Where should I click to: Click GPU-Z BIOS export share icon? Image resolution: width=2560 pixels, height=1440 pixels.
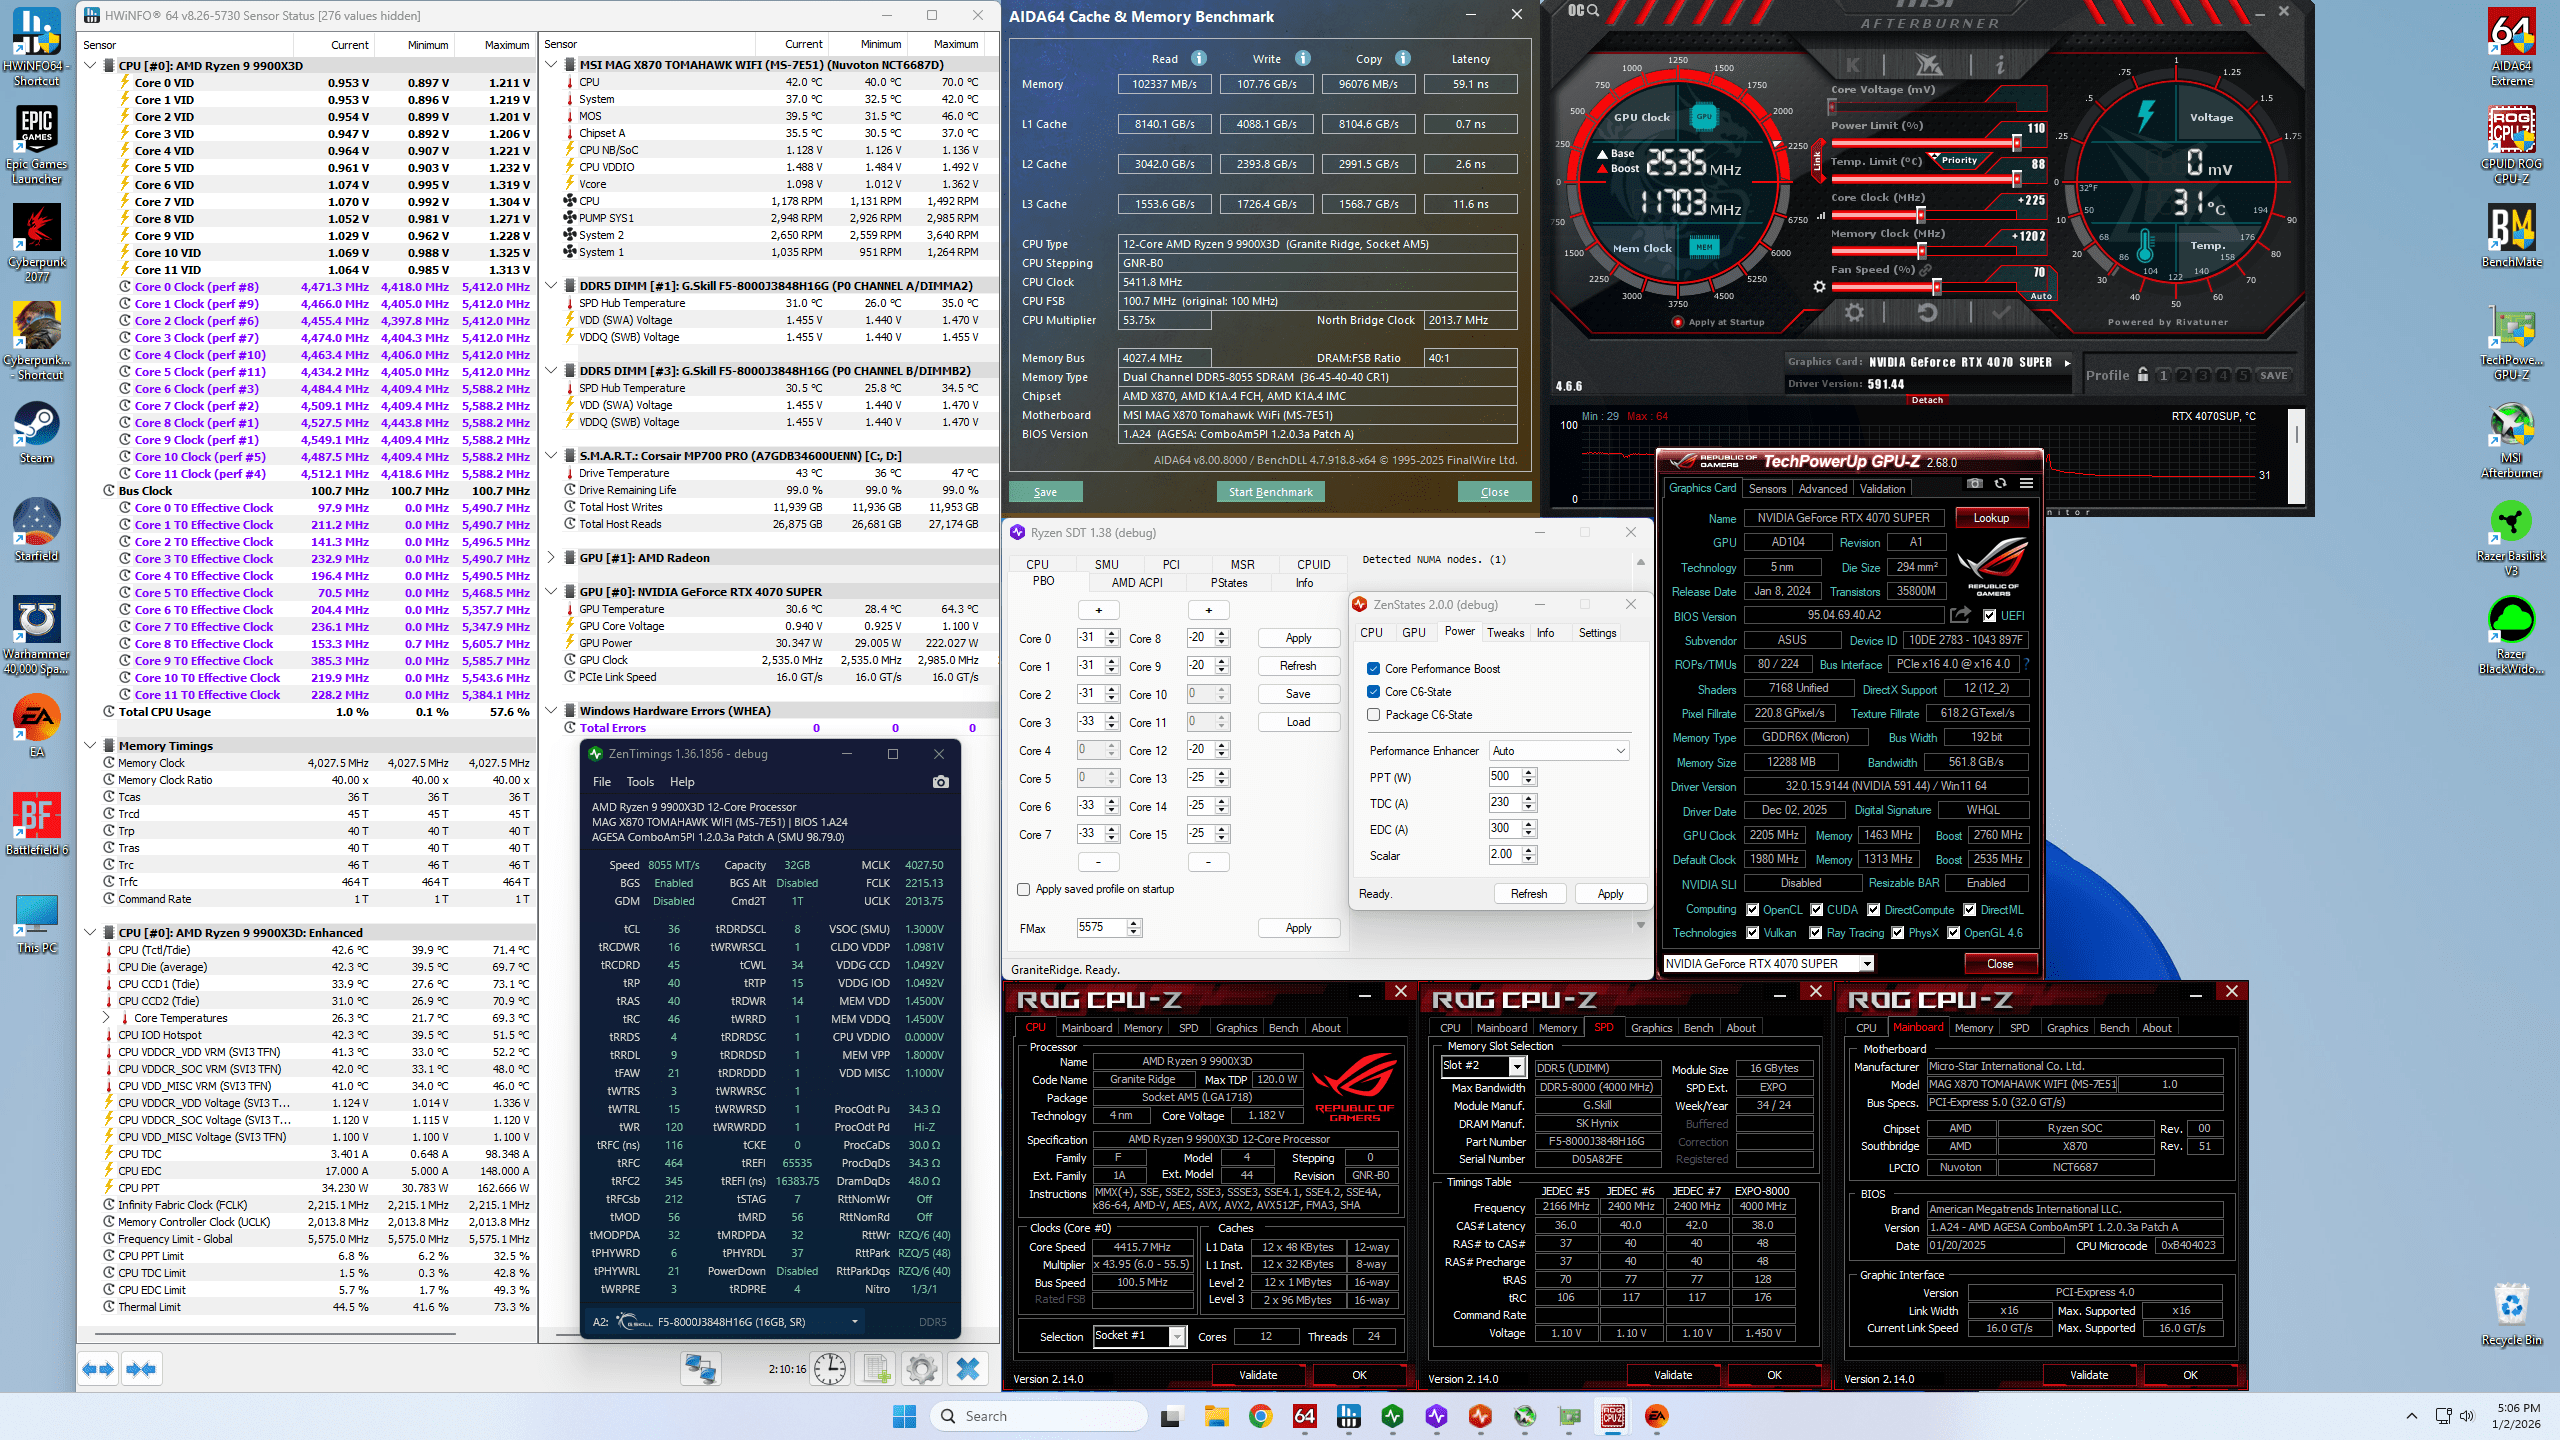1960,615
